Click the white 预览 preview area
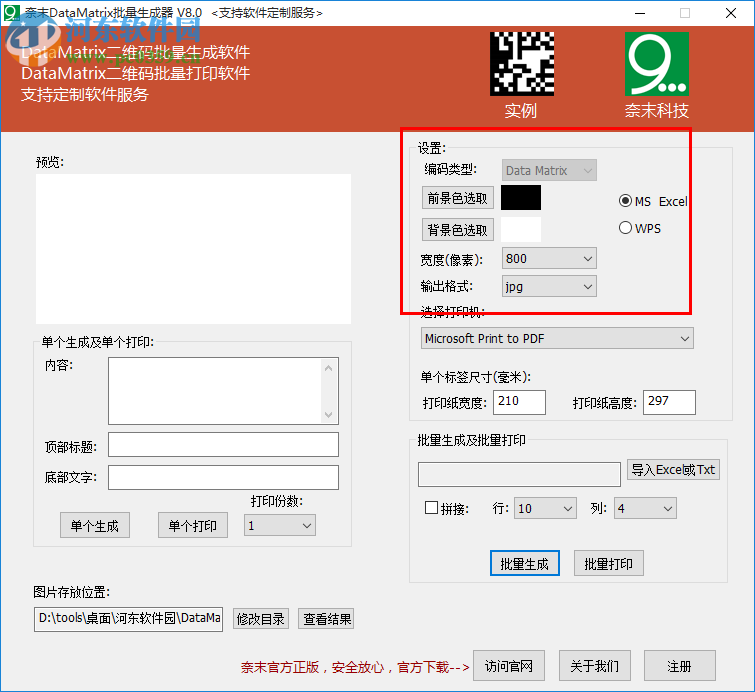 coord(194,249)
